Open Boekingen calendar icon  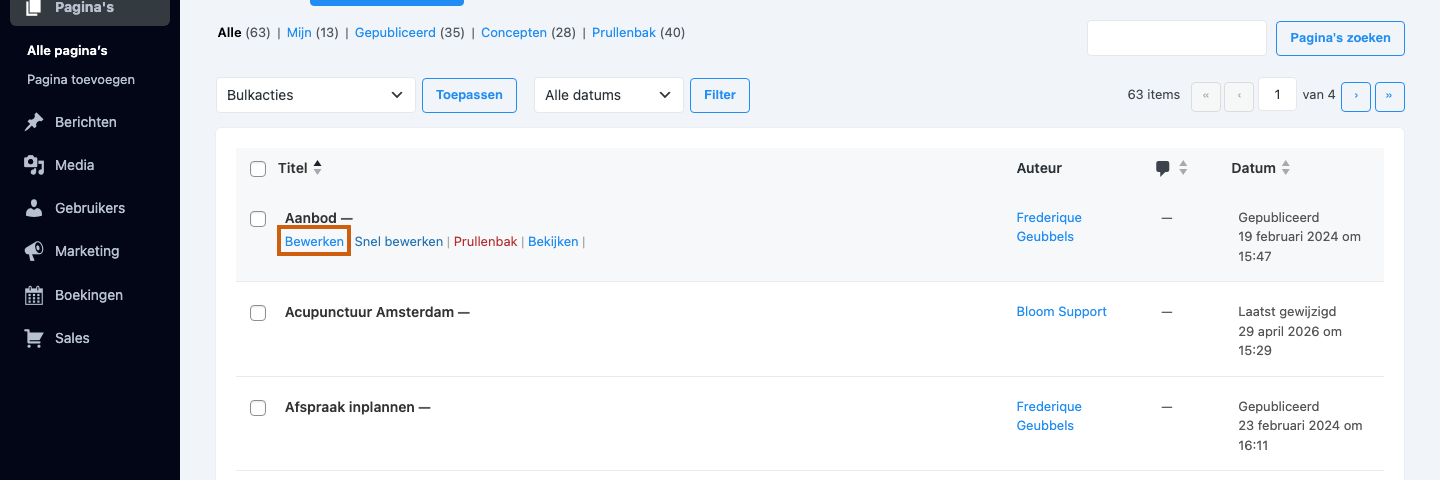click(x=34, y=295)
